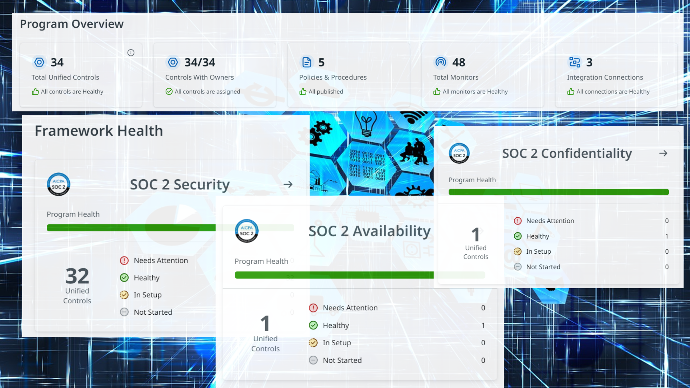Click the SOC 2 Confidentiality program health bar
690x388 pixels.
point(559,192)
